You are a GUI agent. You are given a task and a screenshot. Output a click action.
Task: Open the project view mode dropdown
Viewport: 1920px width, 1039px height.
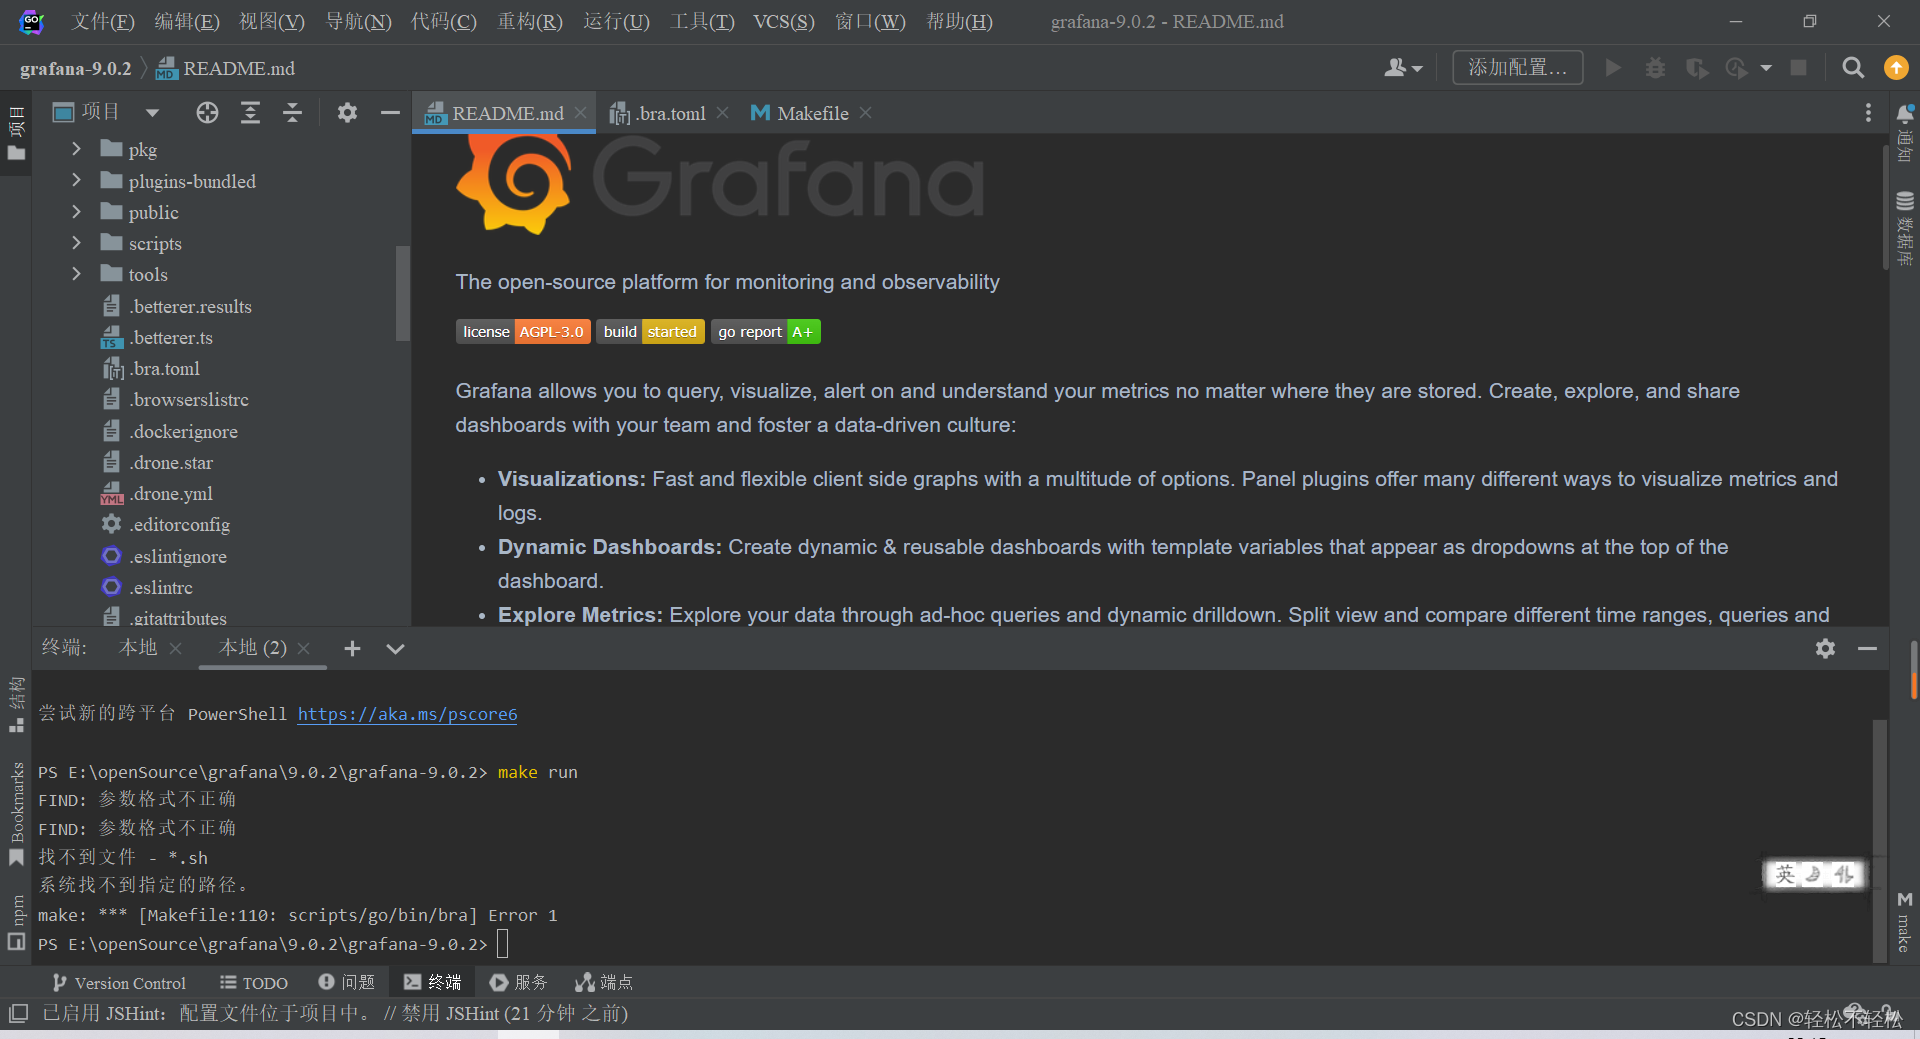[x=152, y=113]
